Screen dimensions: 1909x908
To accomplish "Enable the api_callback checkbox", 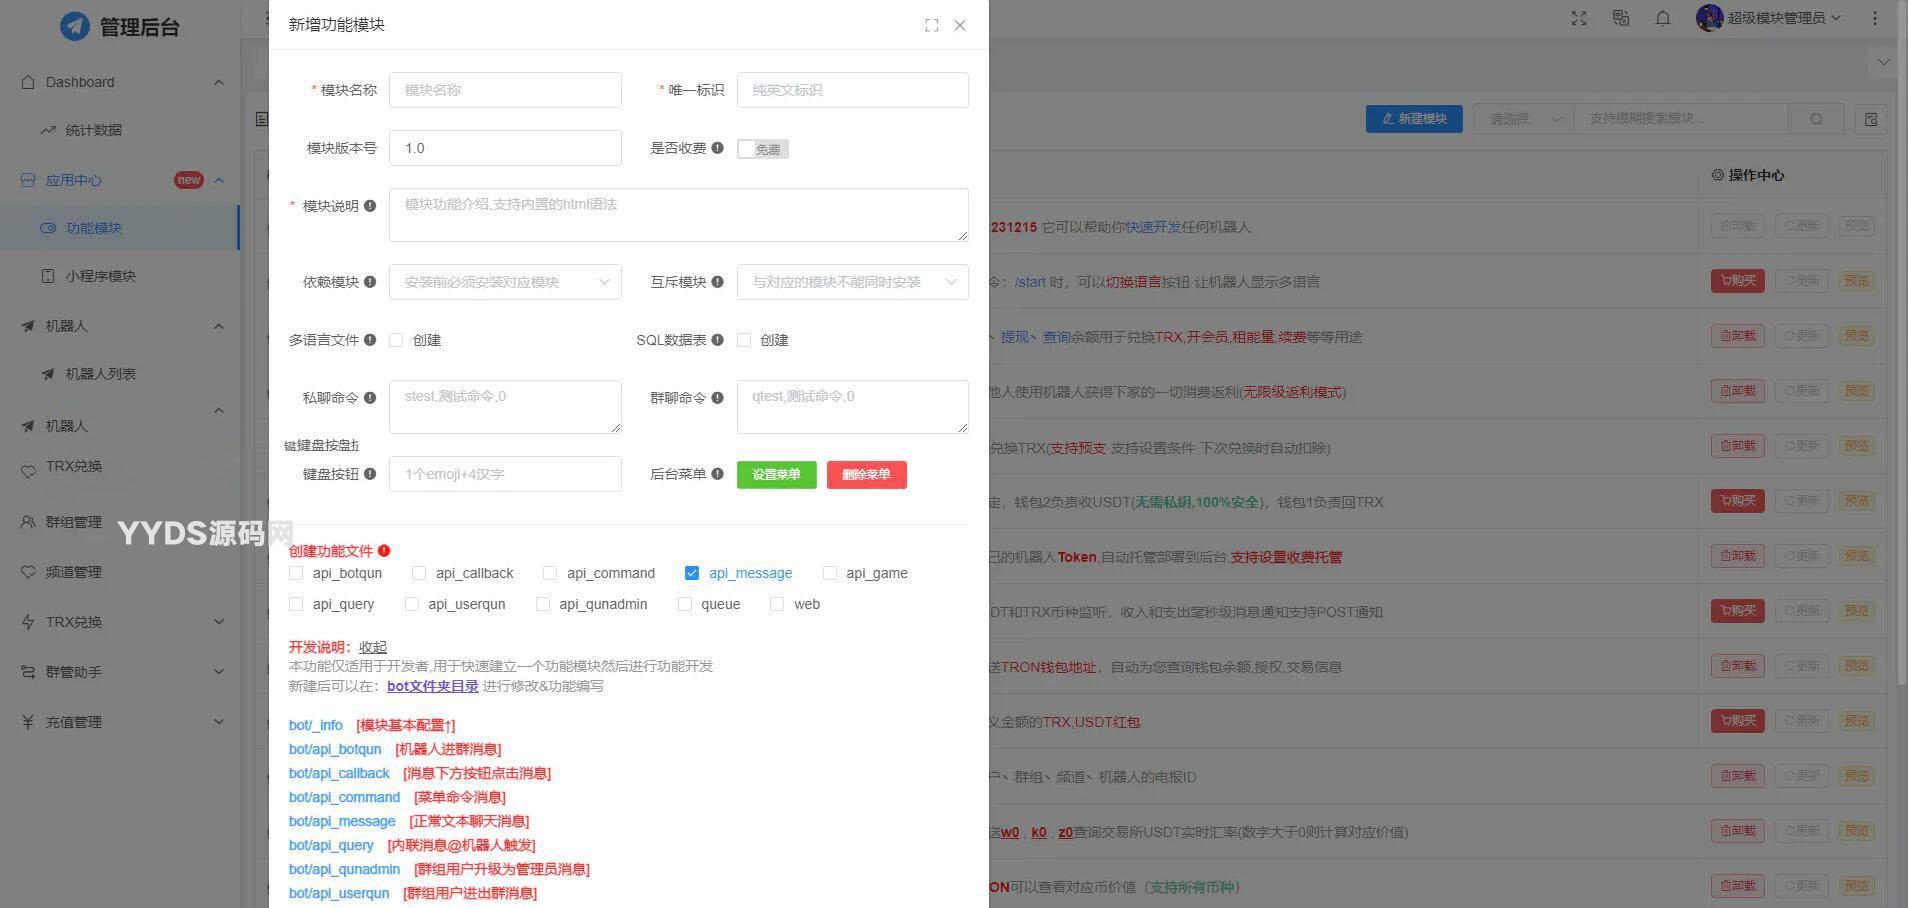I will 419,573.
